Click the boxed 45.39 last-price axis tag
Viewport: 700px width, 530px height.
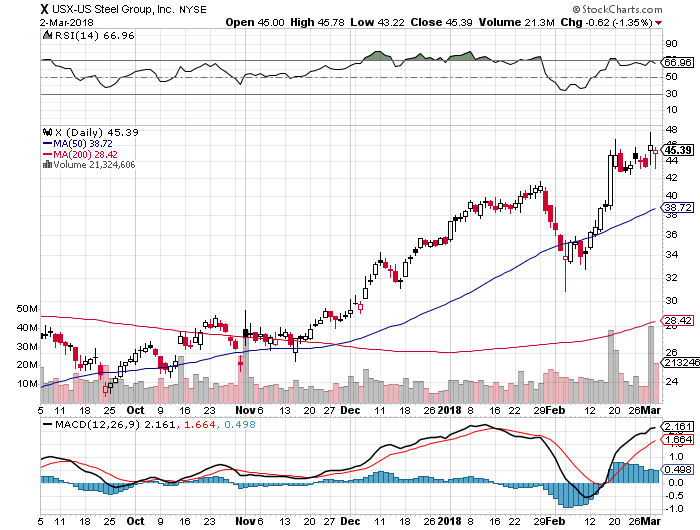678,150
